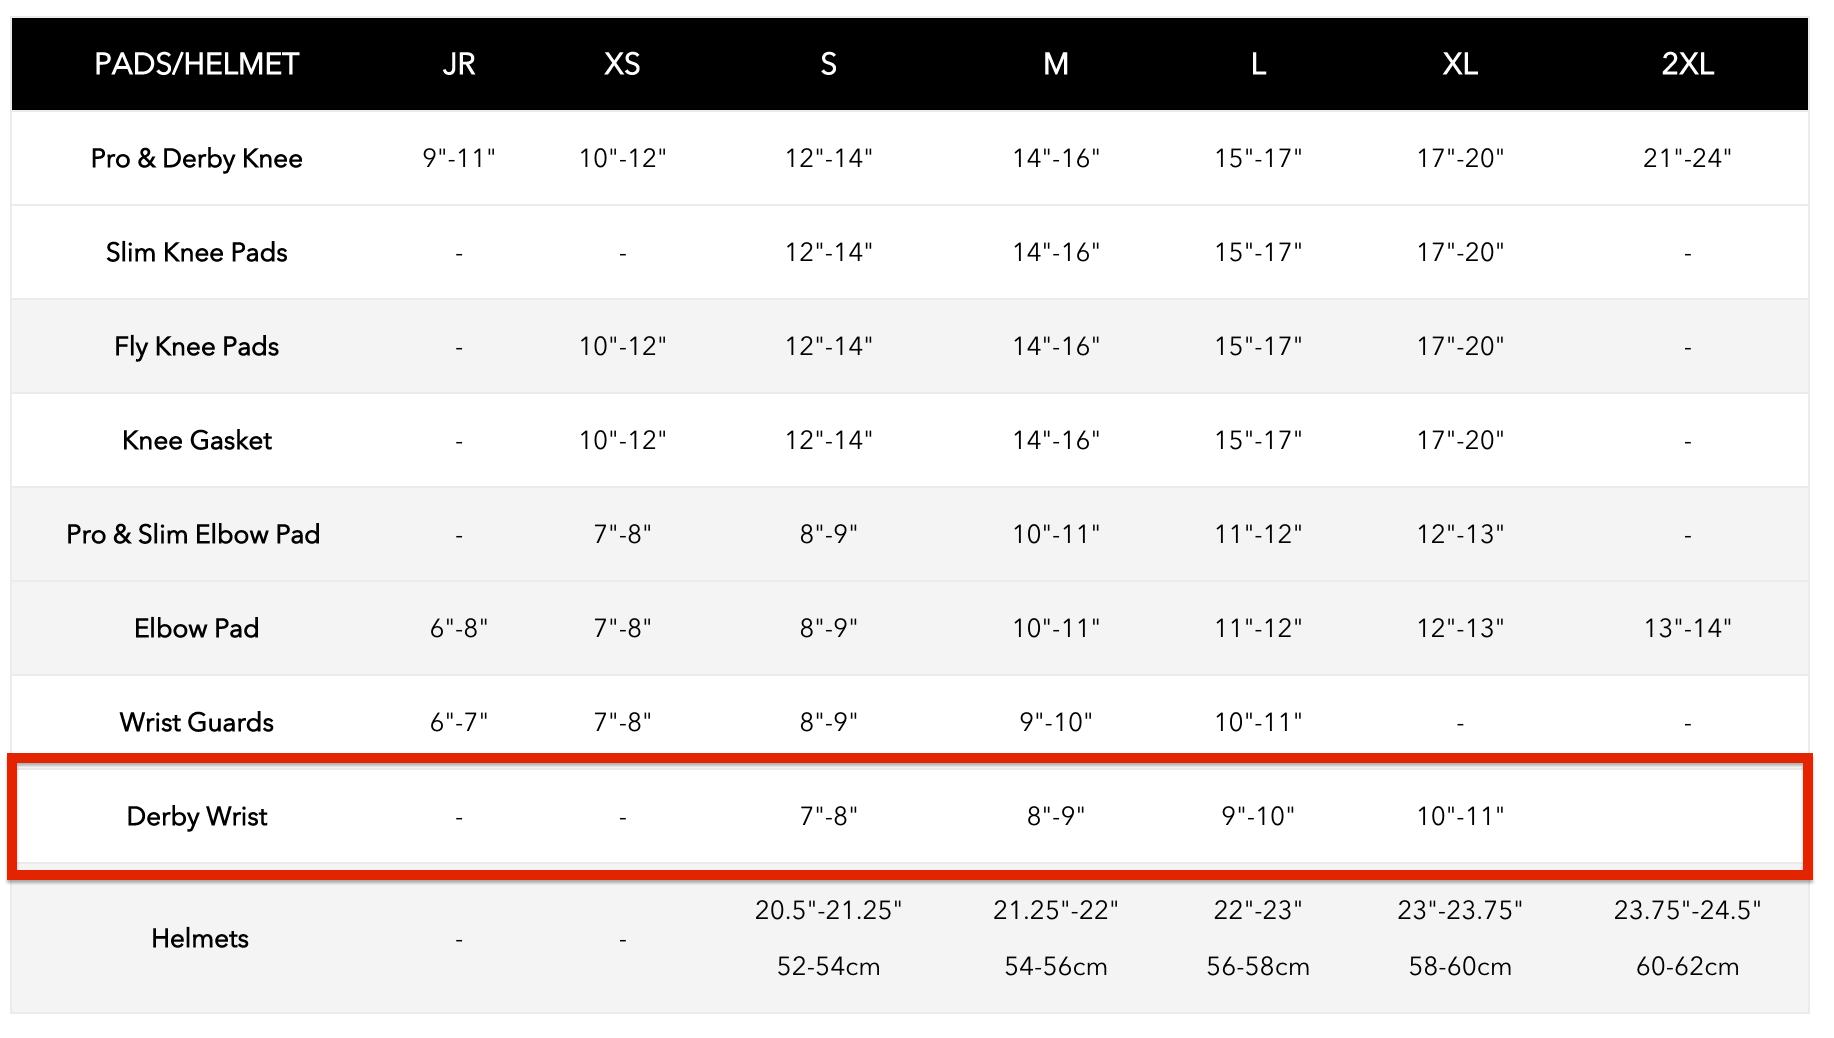1834x1038 pixels.
Task: Select the JR size column header
Action: click(x=459, y=64)
